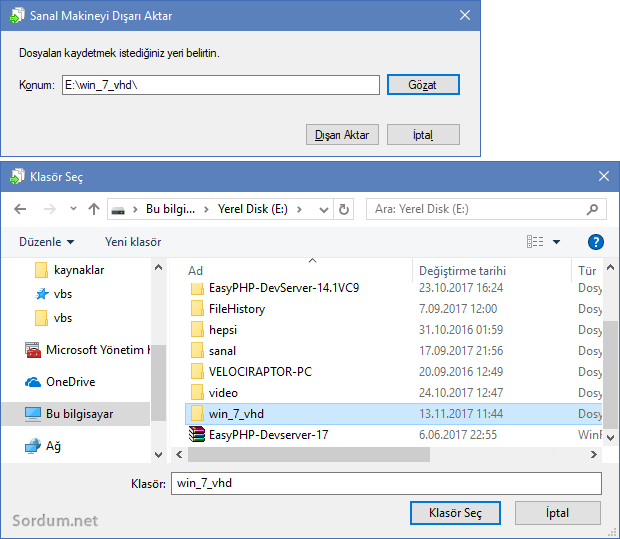Click the Dışarı Aktar button
Screen dimensions: 620x539
point(342,135)
